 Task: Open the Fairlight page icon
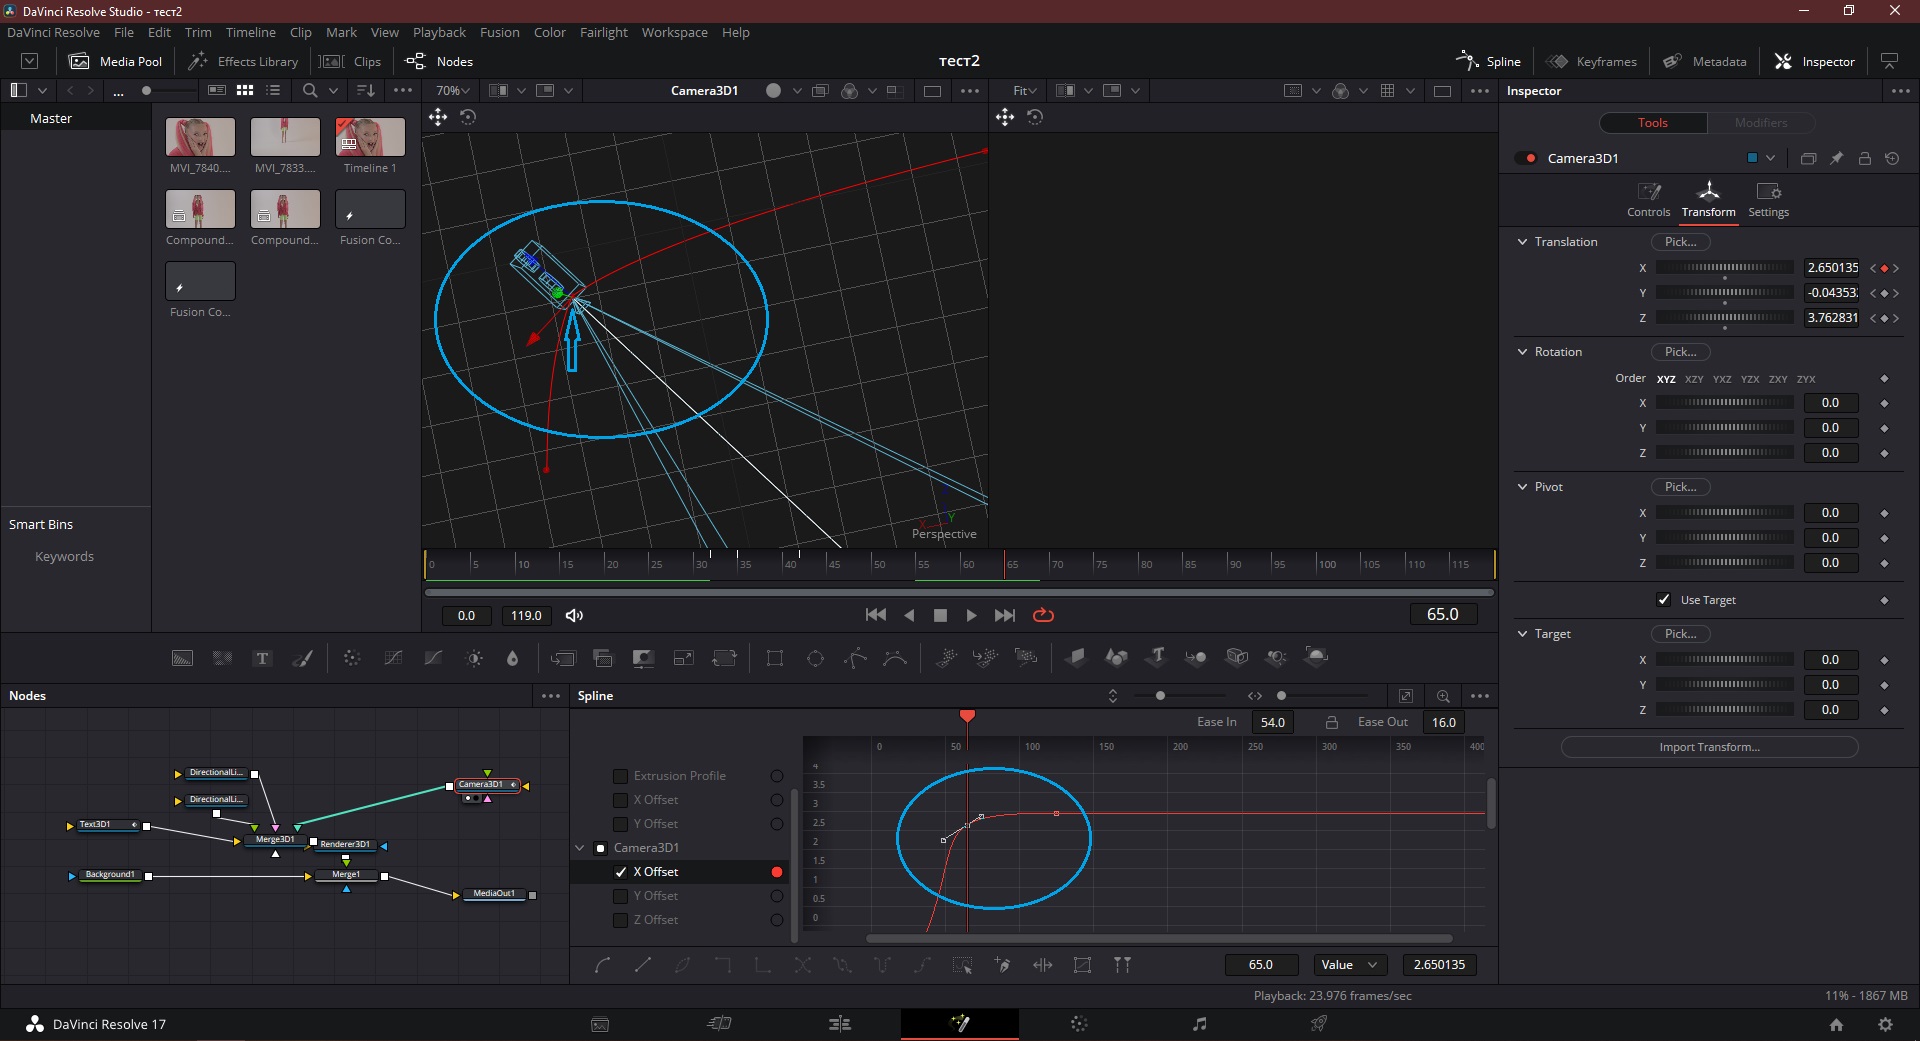1199,1023
